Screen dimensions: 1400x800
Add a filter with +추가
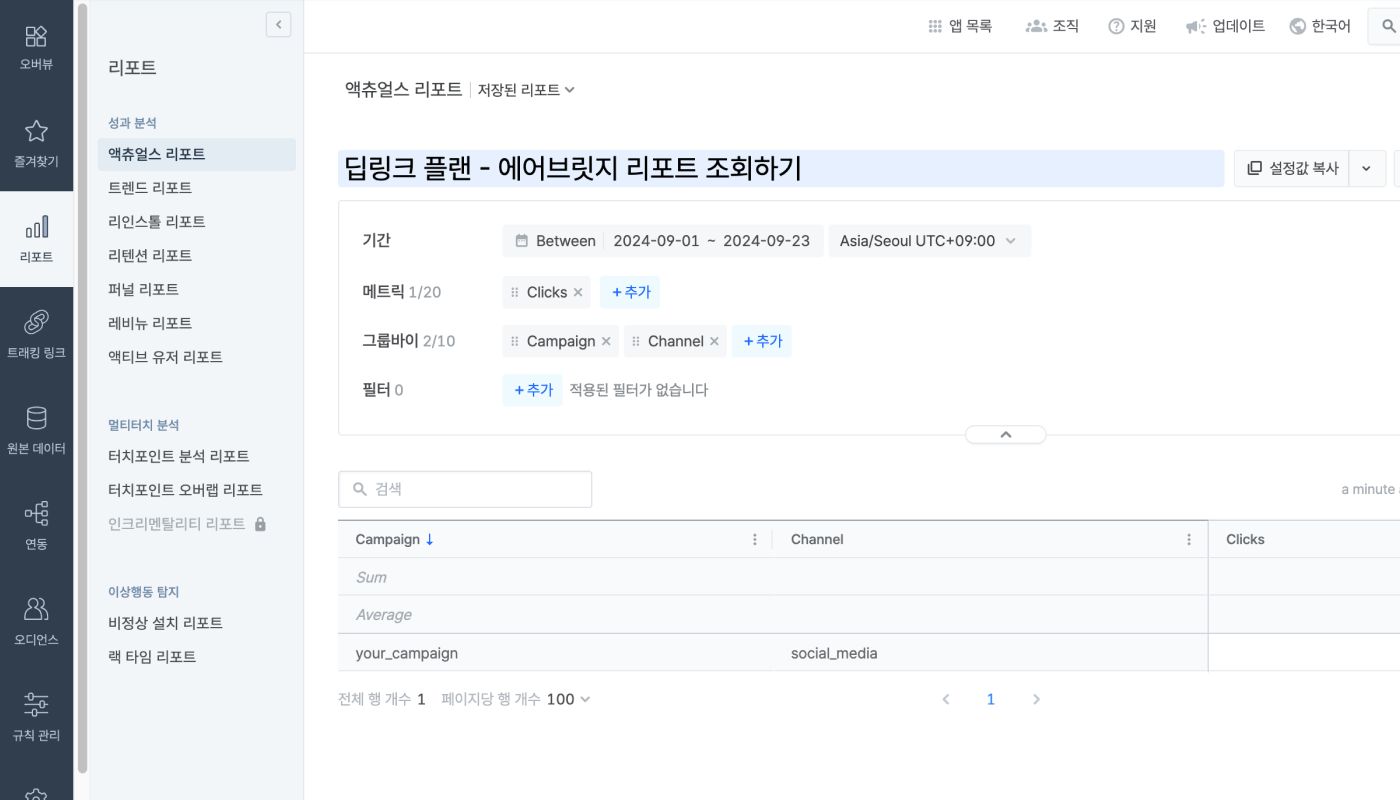click(532, 390)
